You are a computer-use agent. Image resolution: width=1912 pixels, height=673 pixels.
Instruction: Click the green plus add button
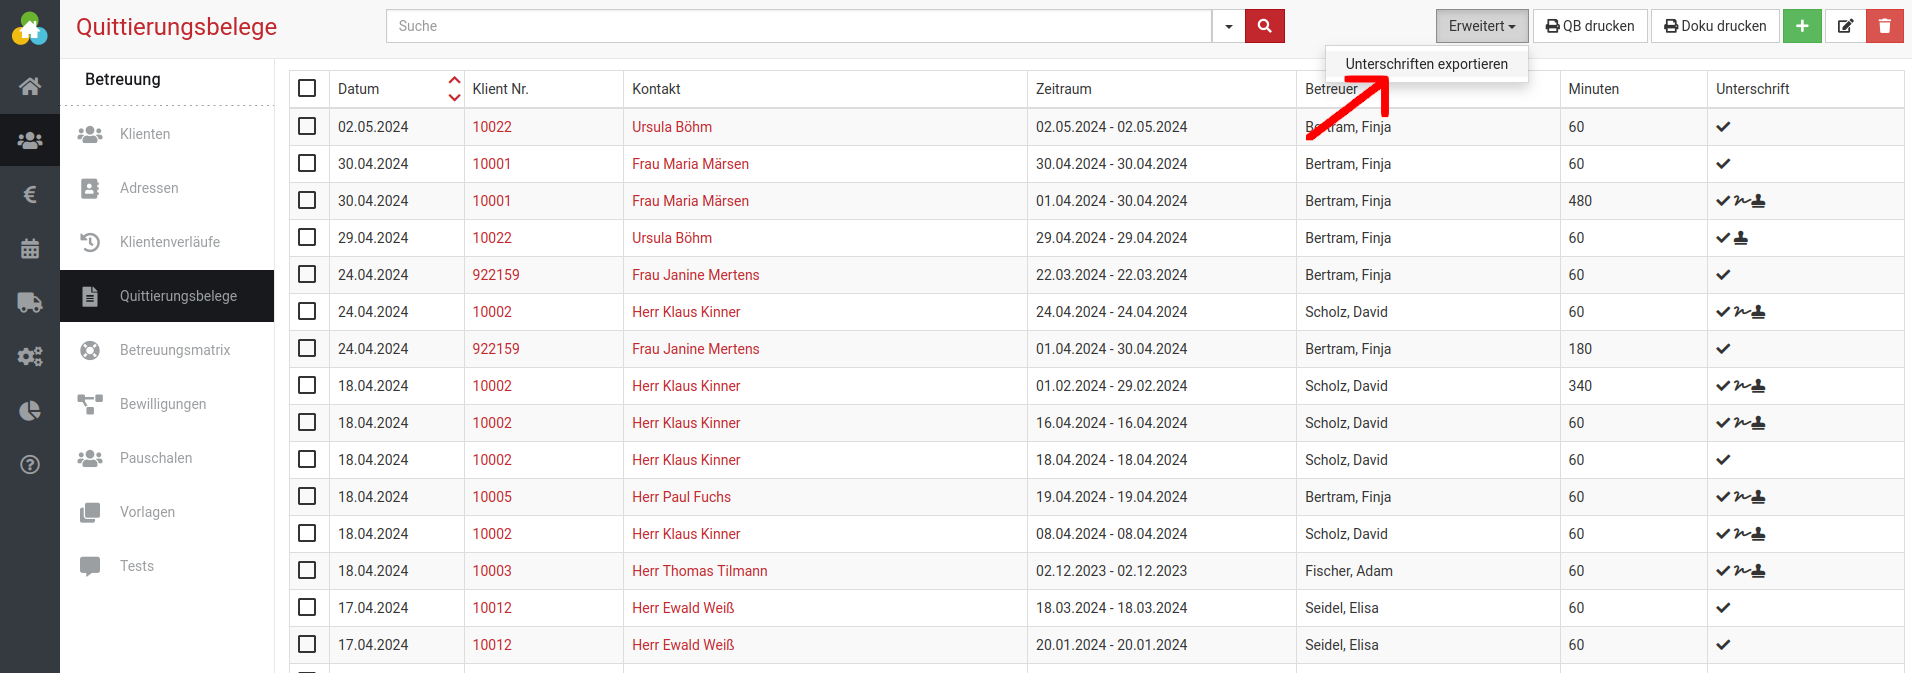point(1801,26)
